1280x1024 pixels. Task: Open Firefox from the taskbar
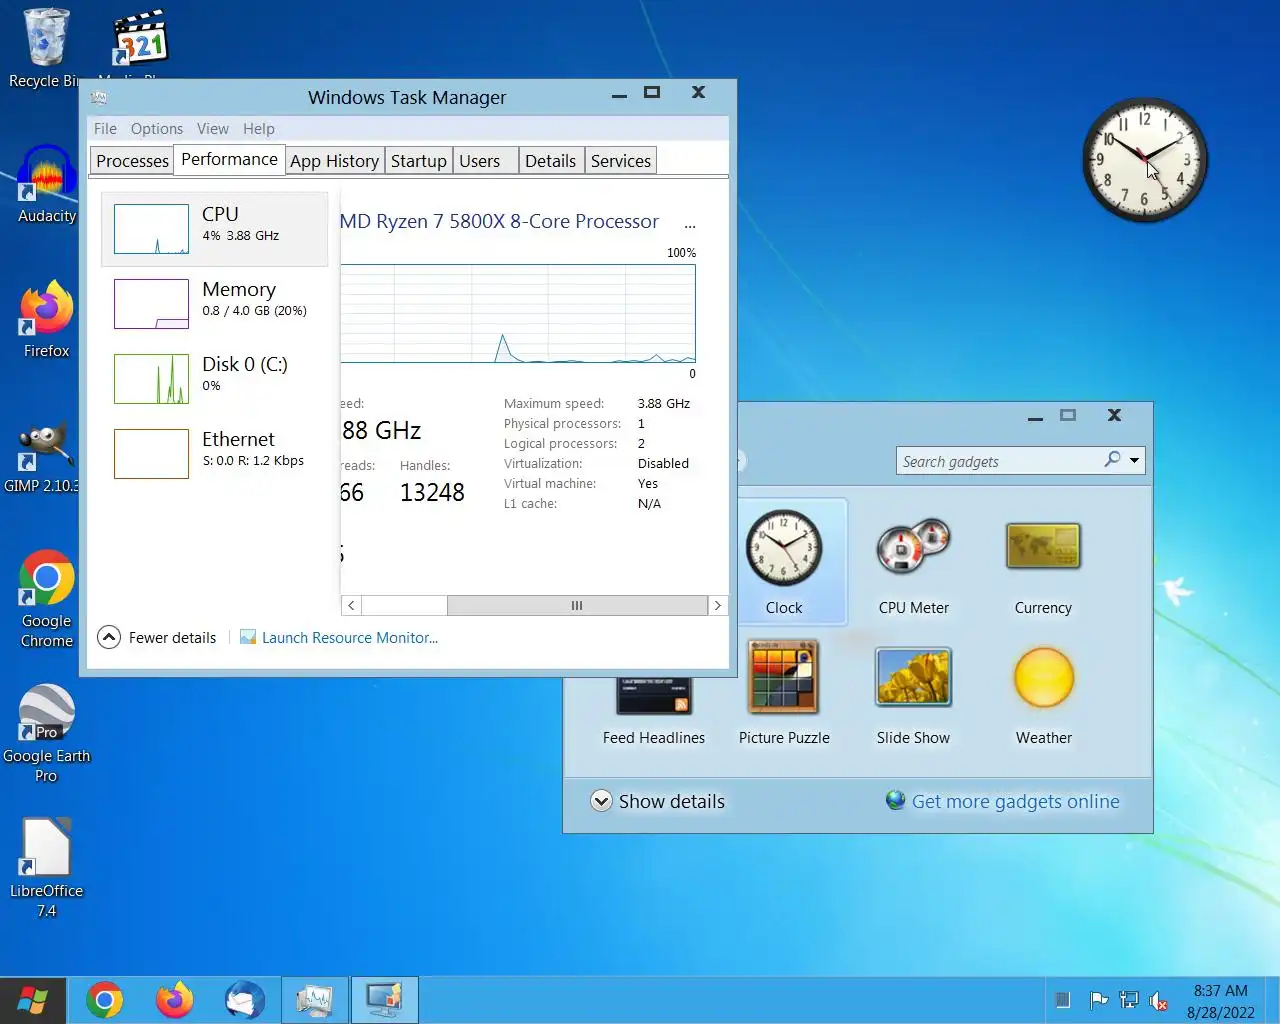click(x=174, y=1000)
